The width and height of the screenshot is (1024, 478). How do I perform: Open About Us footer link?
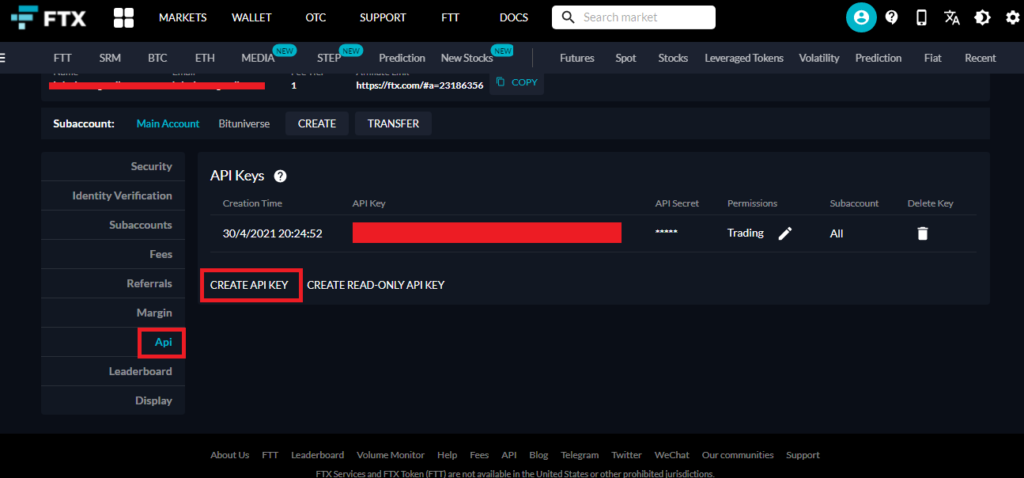point(230,455)
